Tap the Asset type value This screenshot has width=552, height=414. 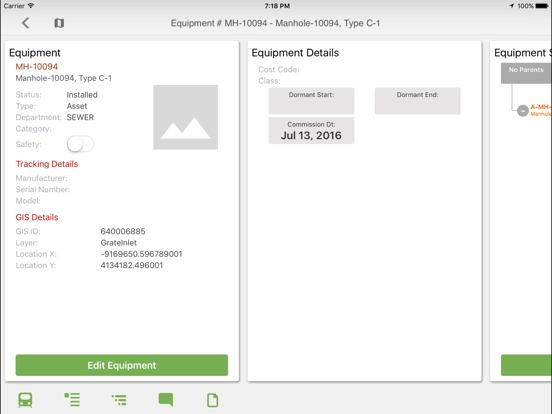point(77,106)
